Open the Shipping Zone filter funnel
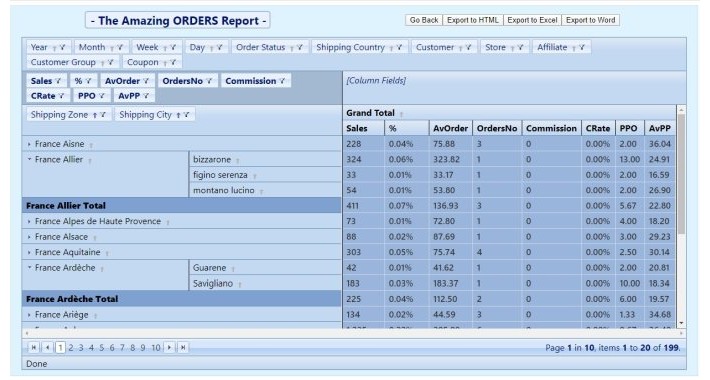Screen dimensions: 710x380 coord(103,115)
